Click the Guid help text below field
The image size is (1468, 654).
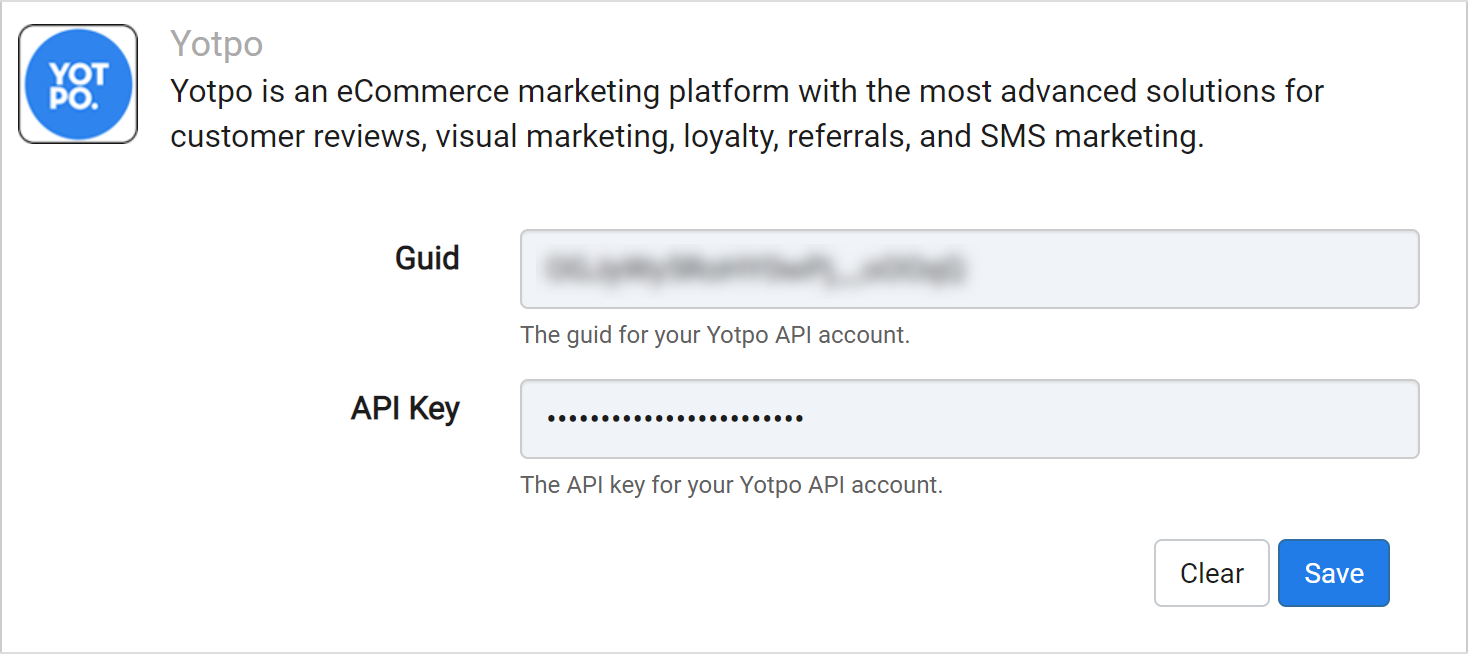(715, 335)
